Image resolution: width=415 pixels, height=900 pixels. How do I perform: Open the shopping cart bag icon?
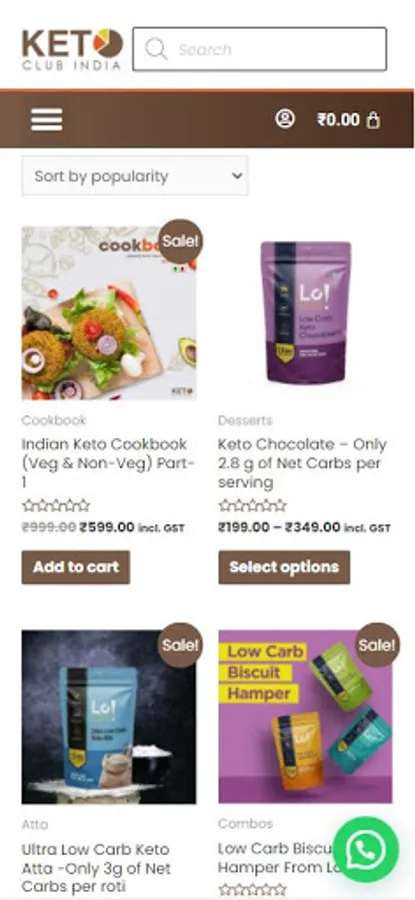pos(373,119)
